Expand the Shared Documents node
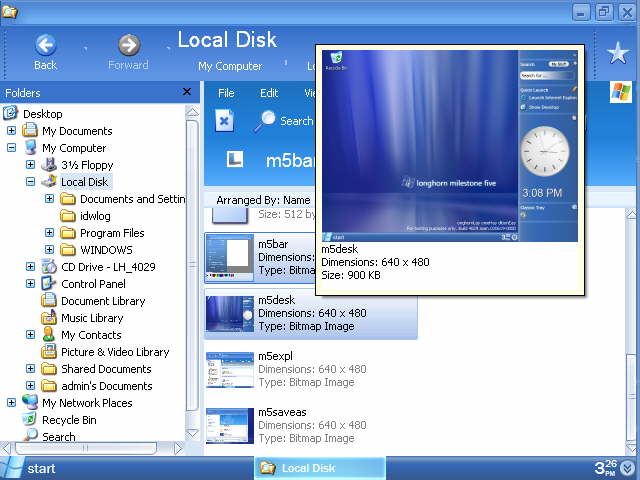 (x=30, y=369)
